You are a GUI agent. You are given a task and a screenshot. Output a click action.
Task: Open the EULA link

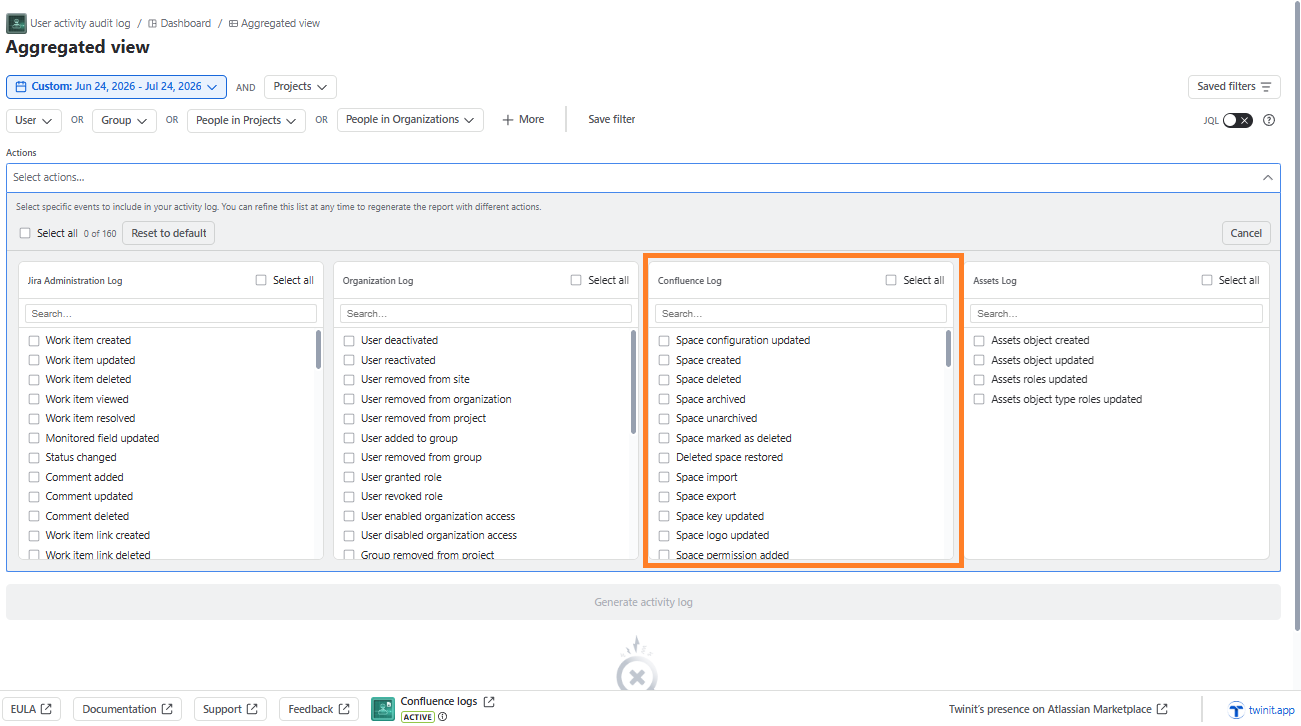pos(31,710)
